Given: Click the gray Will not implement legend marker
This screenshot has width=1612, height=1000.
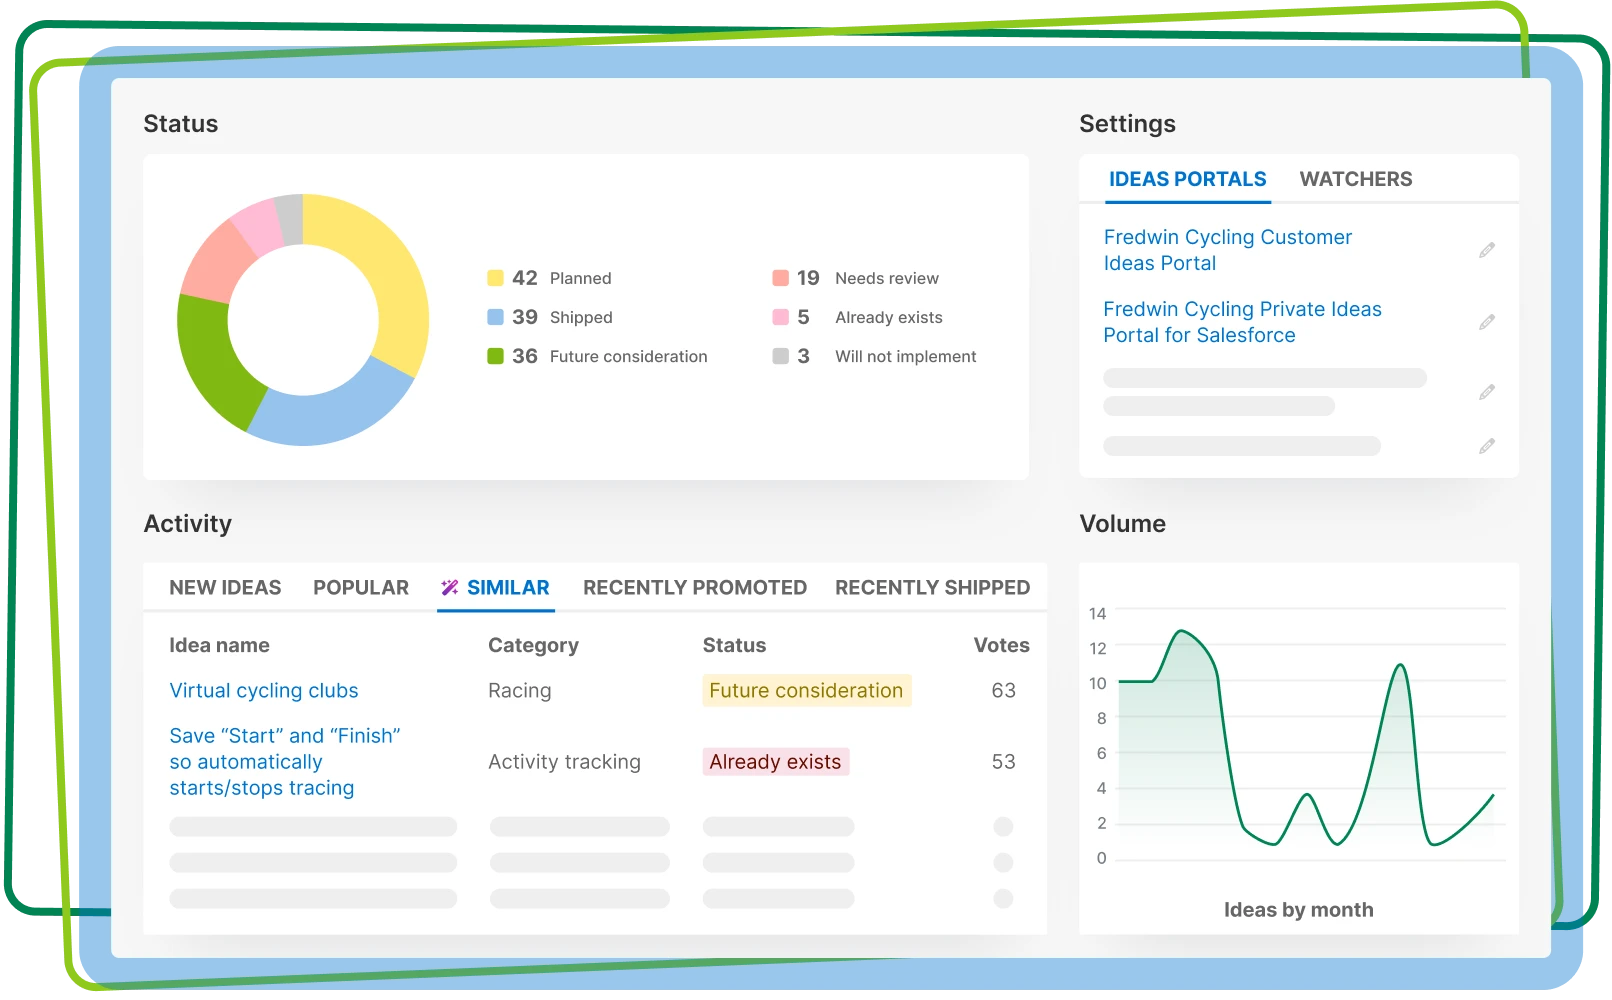Looking at the screenshot, I should [x=781, y=356].
